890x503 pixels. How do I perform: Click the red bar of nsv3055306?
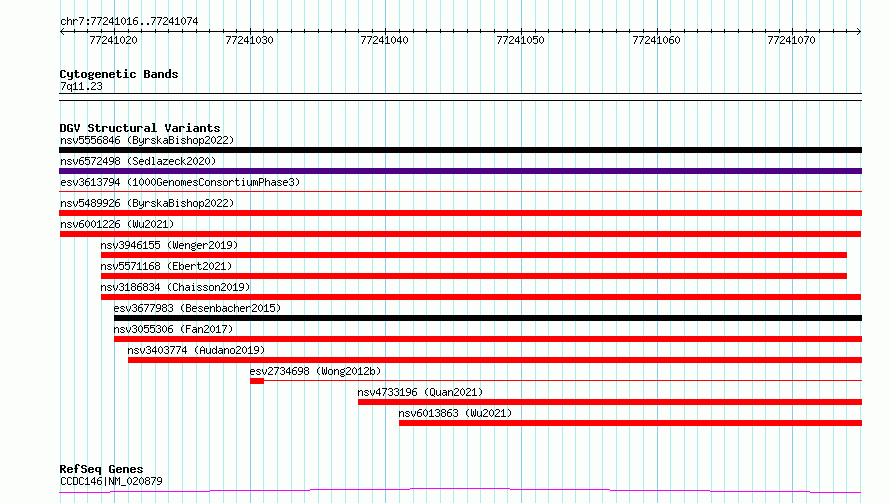coord(488,339)
